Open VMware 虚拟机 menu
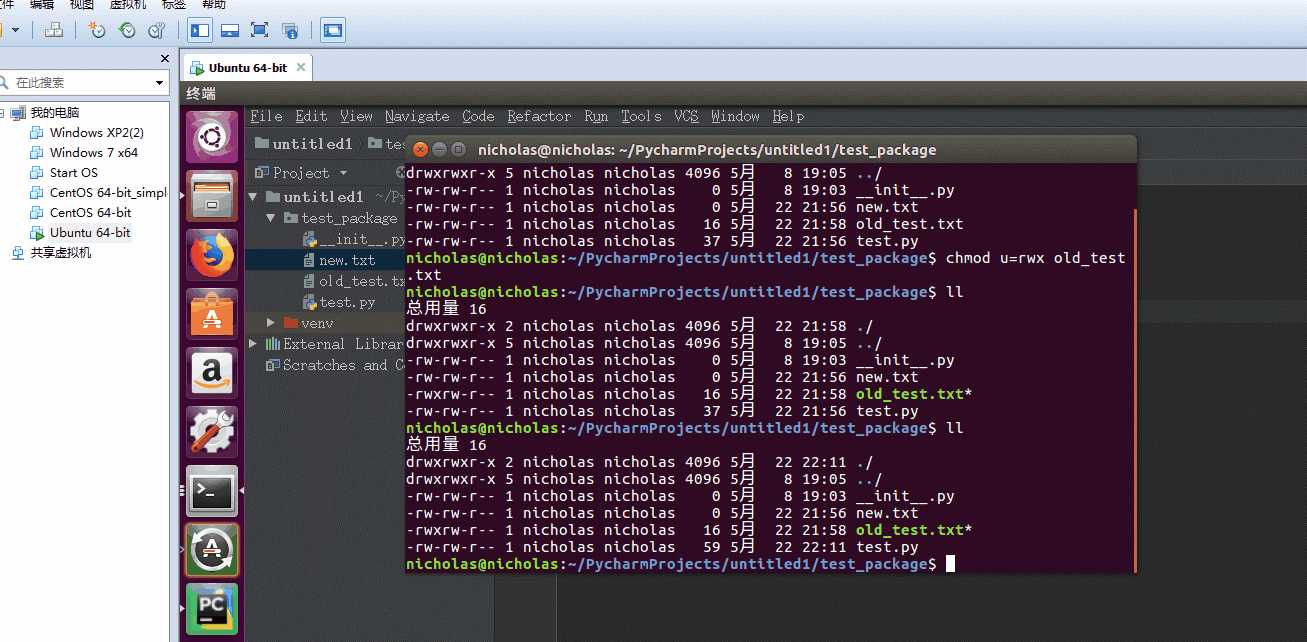 tap(127, 4)
